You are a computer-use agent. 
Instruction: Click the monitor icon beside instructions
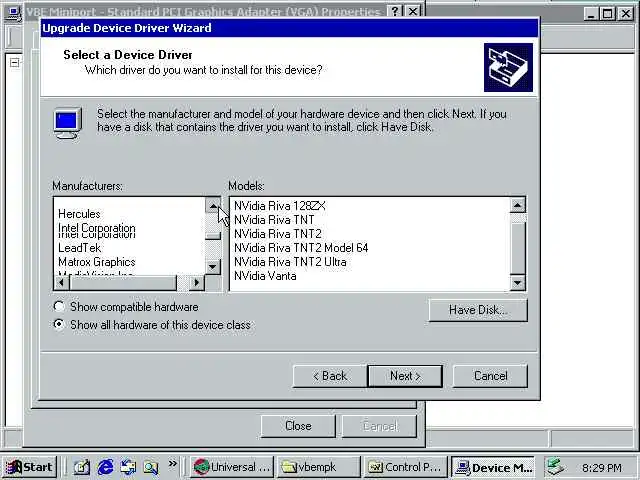tap(68, 123)
